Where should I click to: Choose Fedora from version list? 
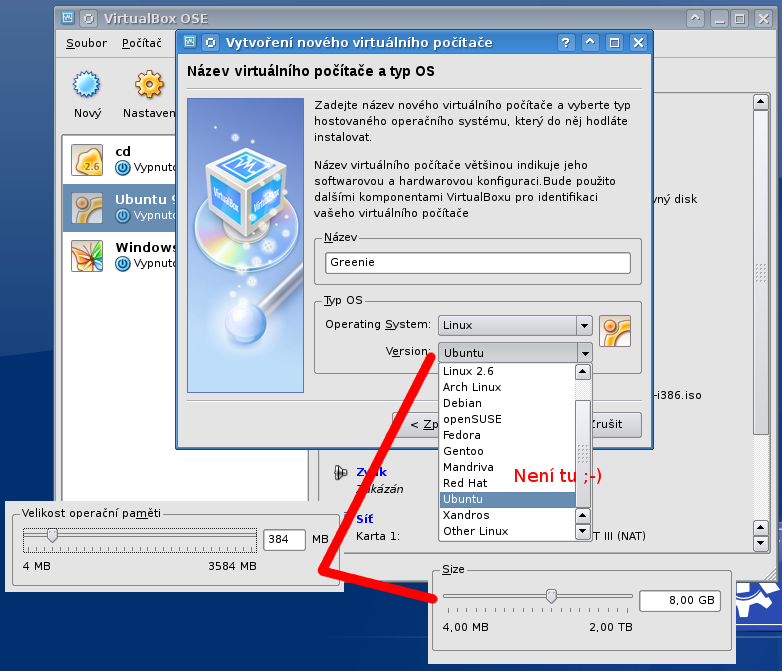pyautogui.click(x=507, y=435)
